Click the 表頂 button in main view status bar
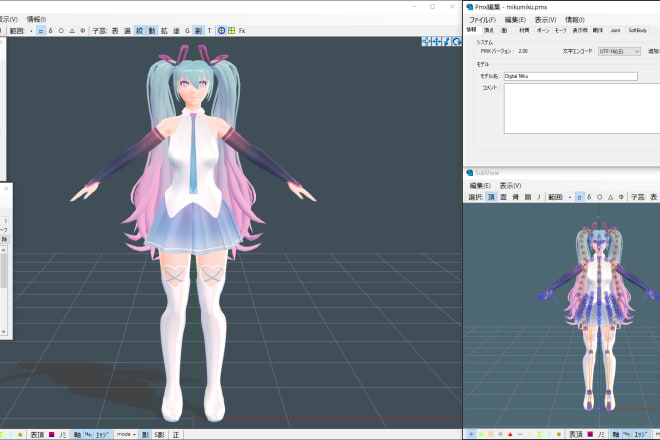The height and width of the screenshot is (440, 660). tap(37, 435)
